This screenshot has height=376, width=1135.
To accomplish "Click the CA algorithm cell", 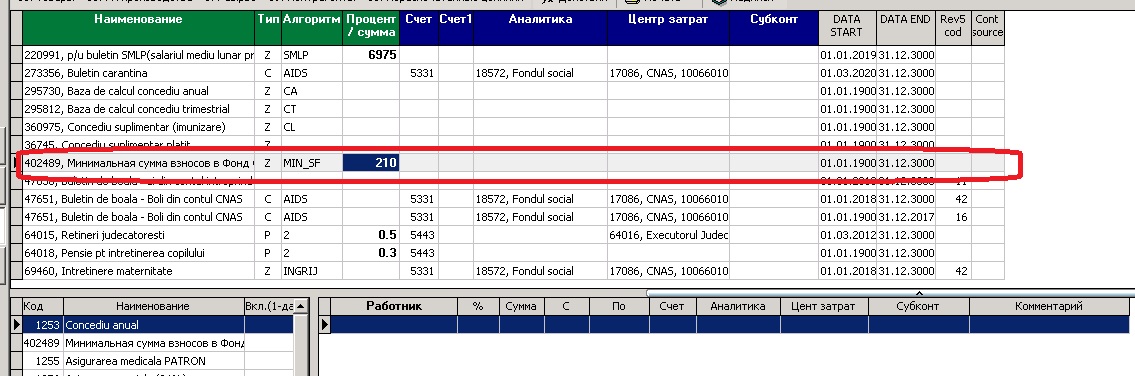I will [x=311, y=91].
